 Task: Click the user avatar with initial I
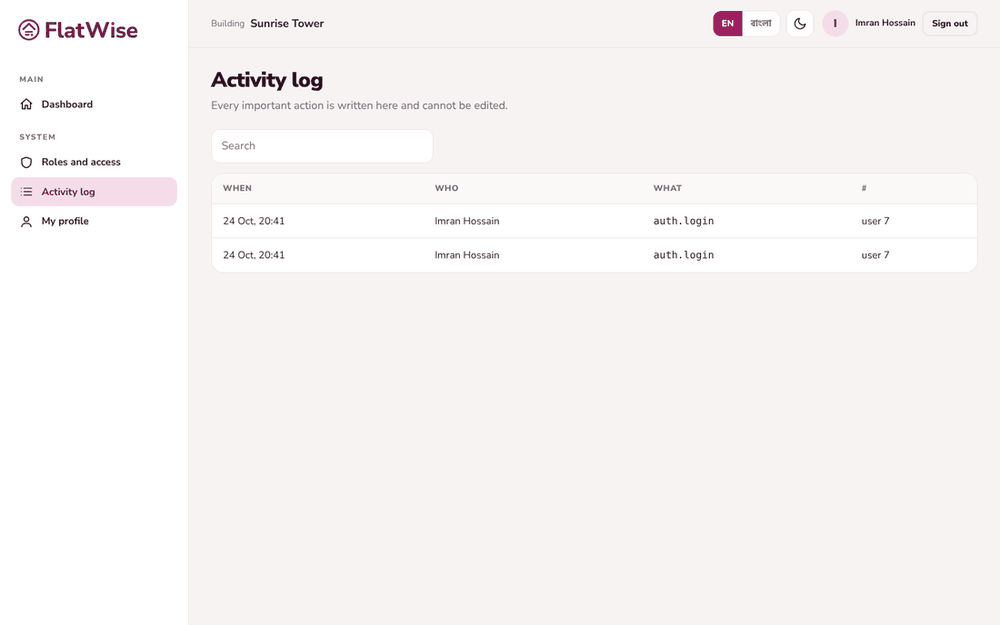pos(835,24)
